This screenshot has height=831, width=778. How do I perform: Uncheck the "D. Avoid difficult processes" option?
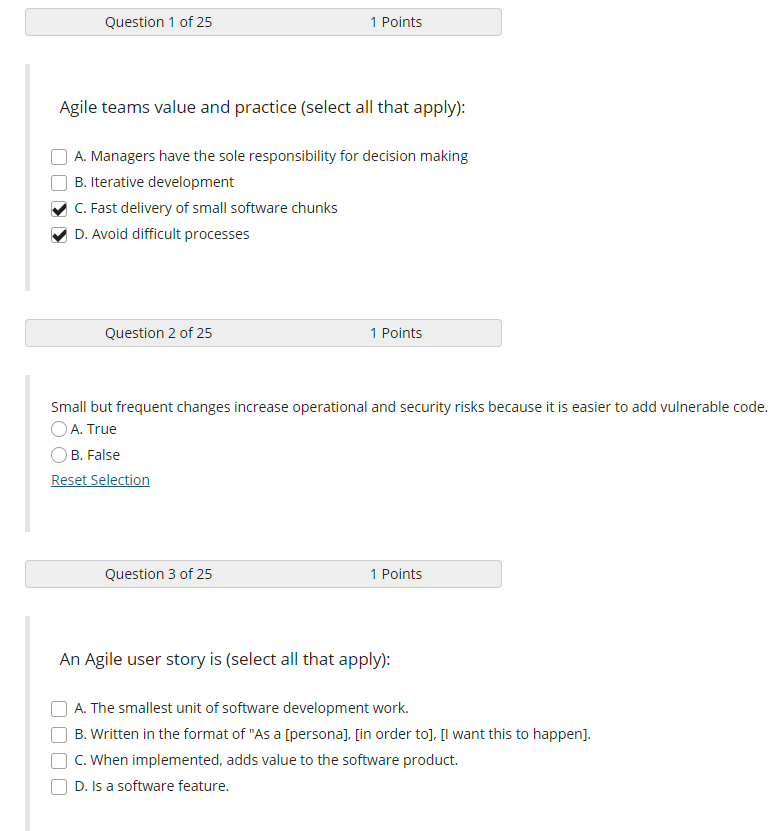59,234
